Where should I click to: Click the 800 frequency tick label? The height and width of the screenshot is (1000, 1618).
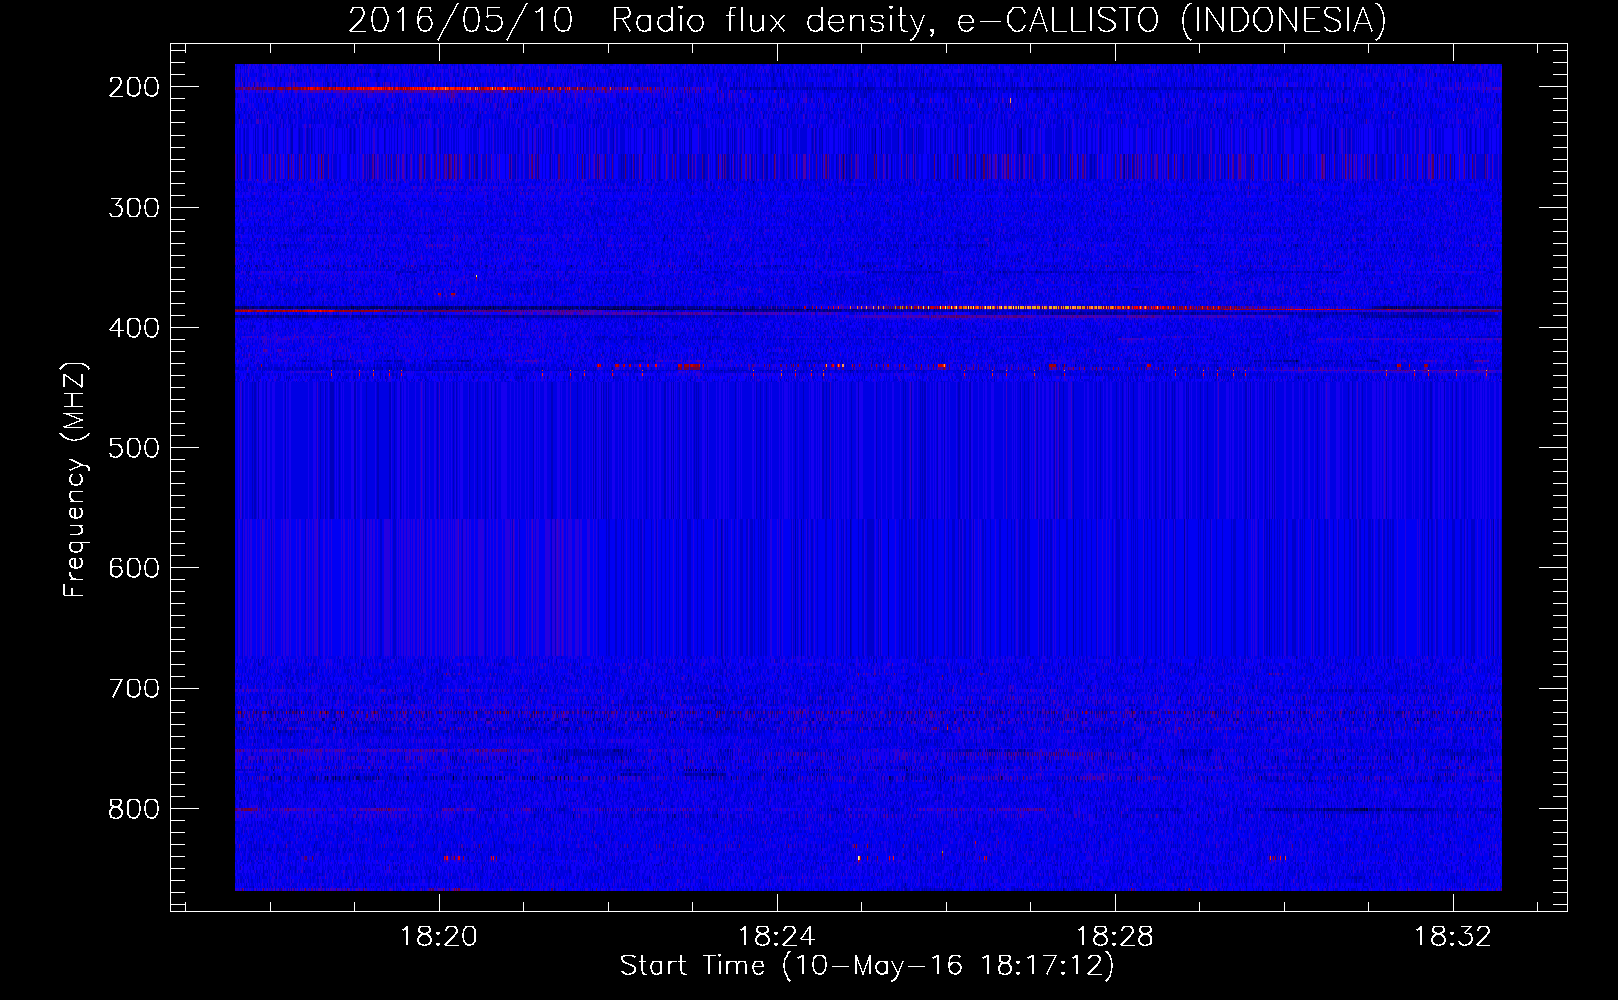(134, 808)
